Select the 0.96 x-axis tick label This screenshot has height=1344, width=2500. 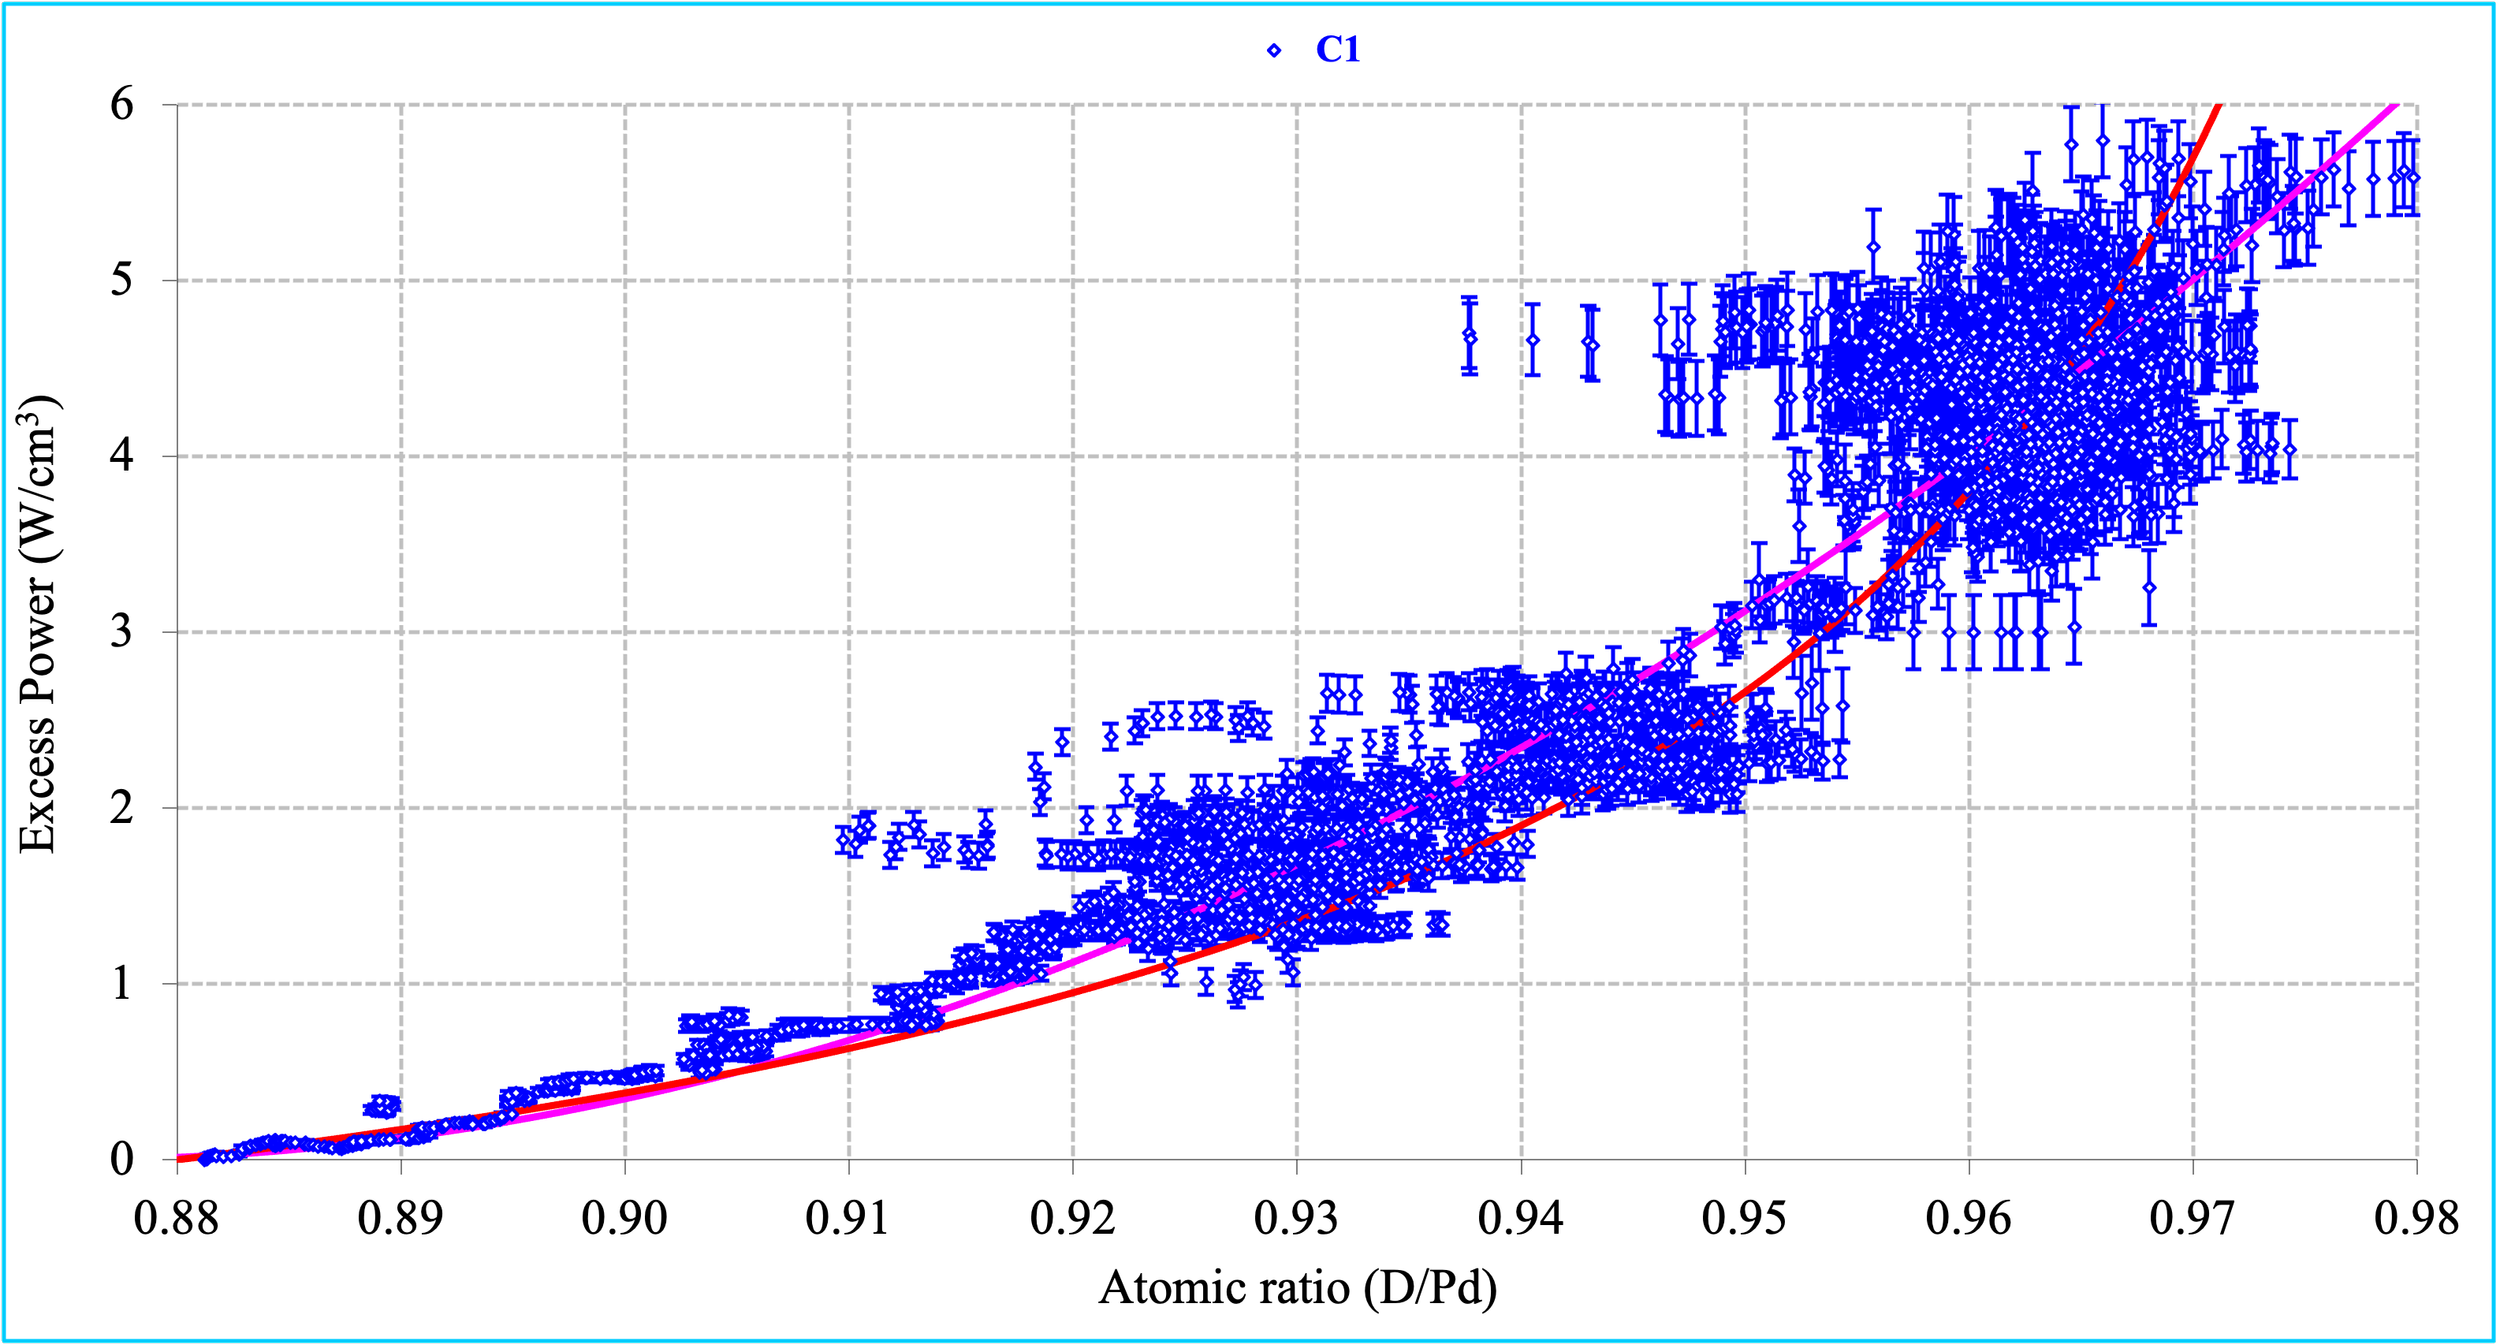1968,1218
